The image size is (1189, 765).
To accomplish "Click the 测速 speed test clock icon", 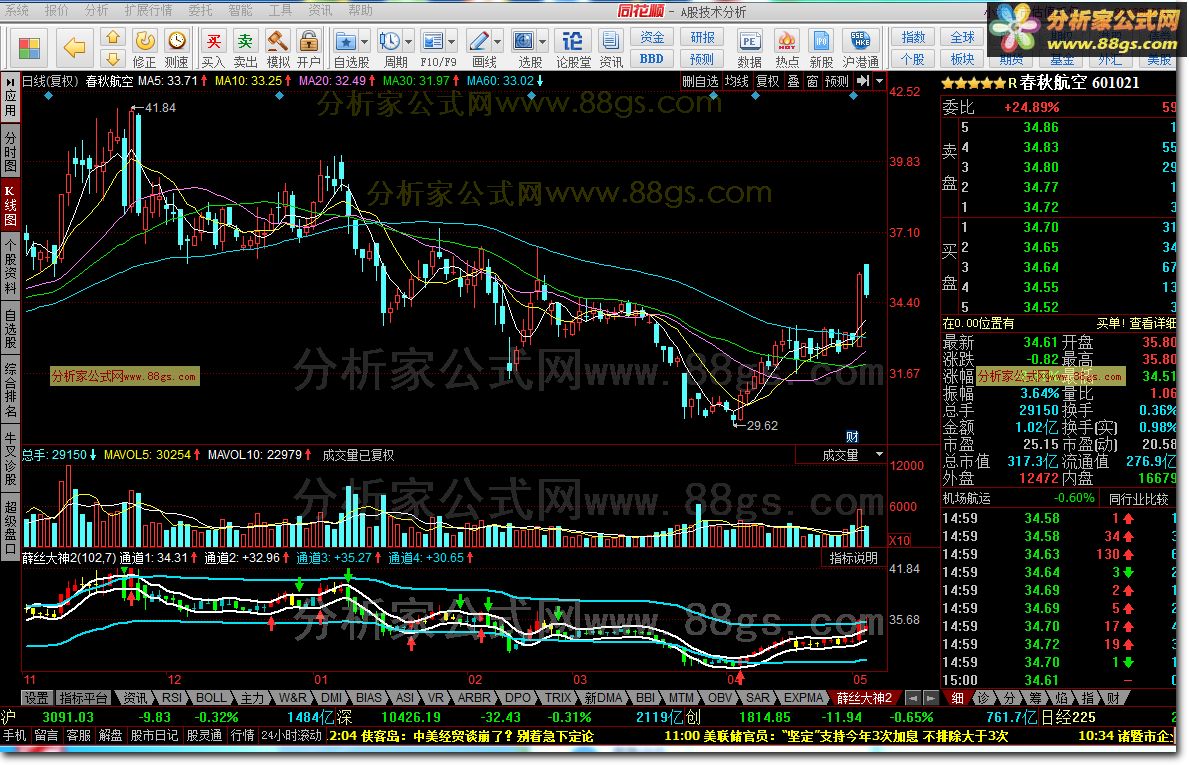I will point(177,41).
